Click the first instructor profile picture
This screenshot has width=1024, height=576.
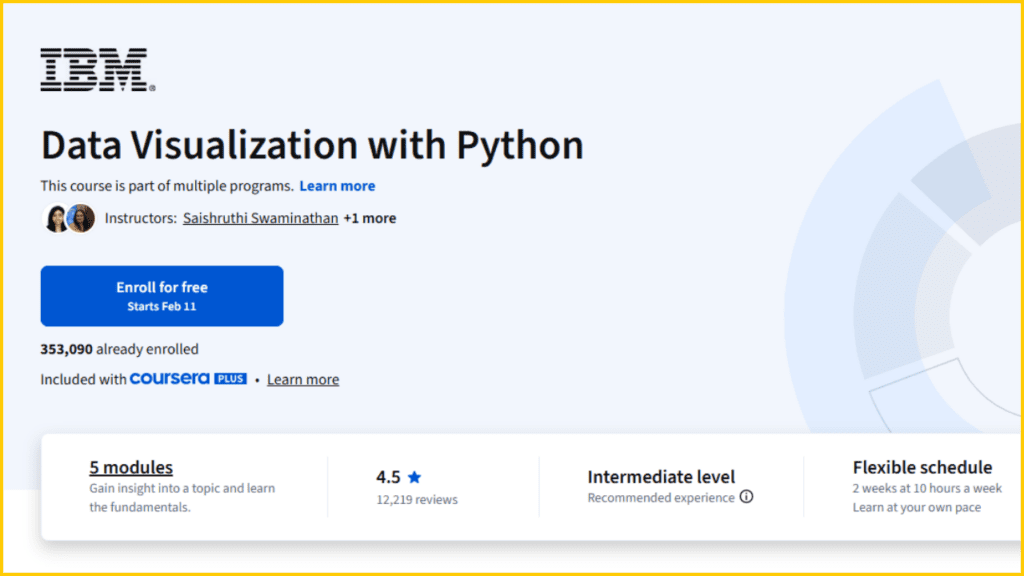[57, 218]
